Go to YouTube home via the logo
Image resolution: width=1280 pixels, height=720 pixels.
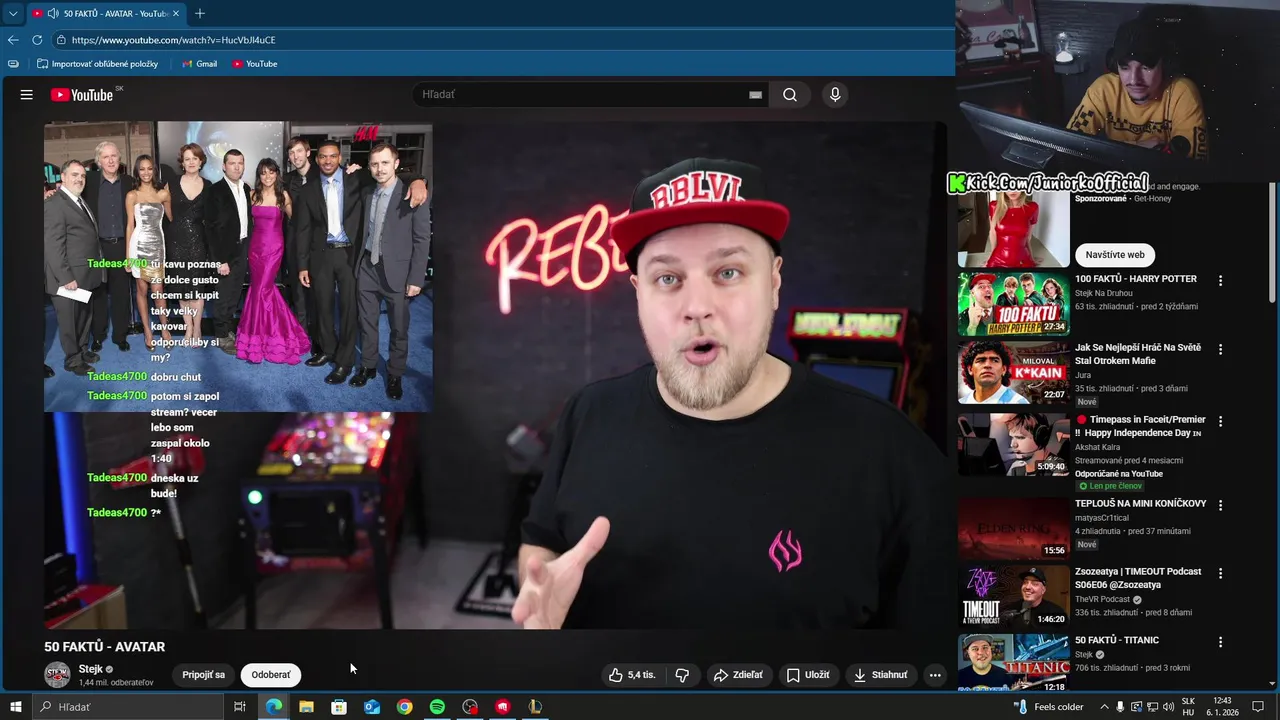[x=82, y=95]
